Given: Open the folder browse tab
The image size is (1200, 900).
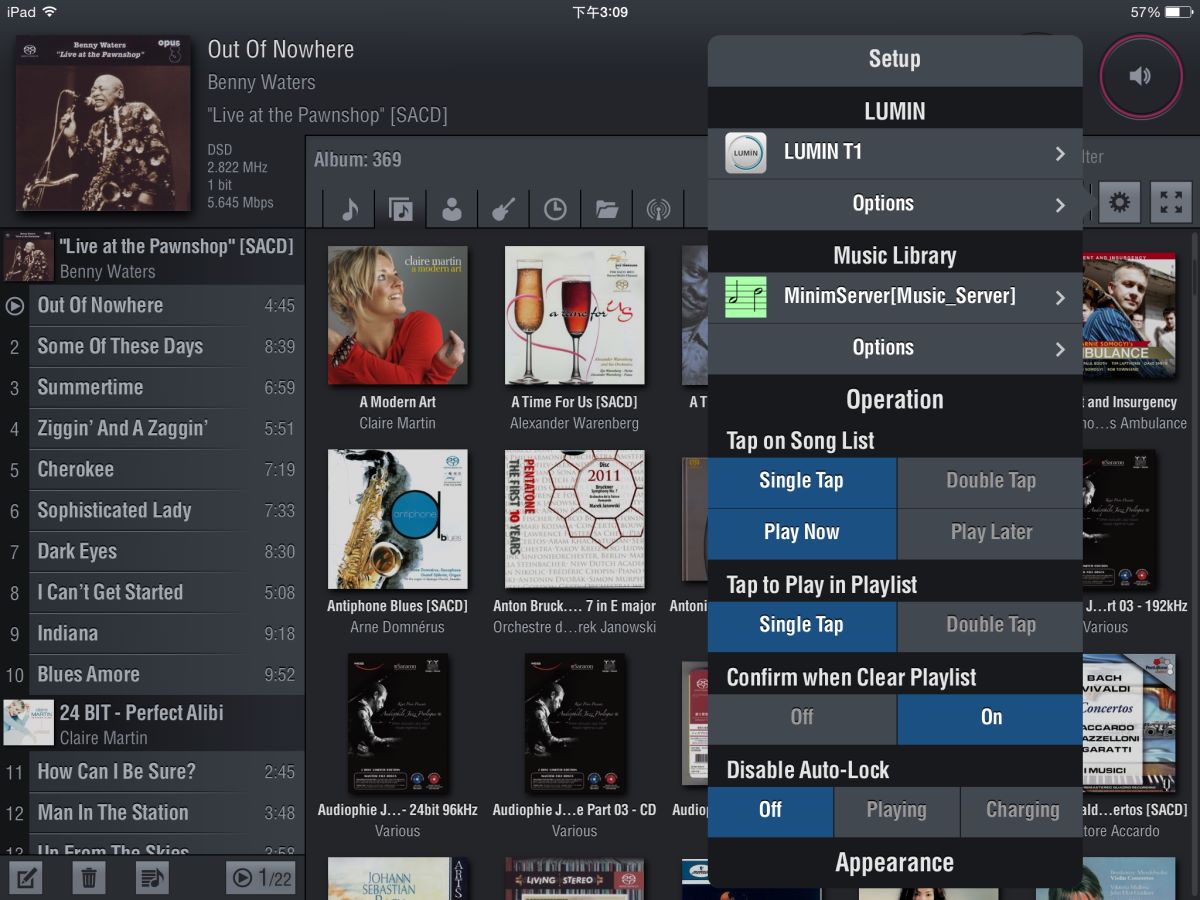Looking at the screenshot, I should [607, 208].
